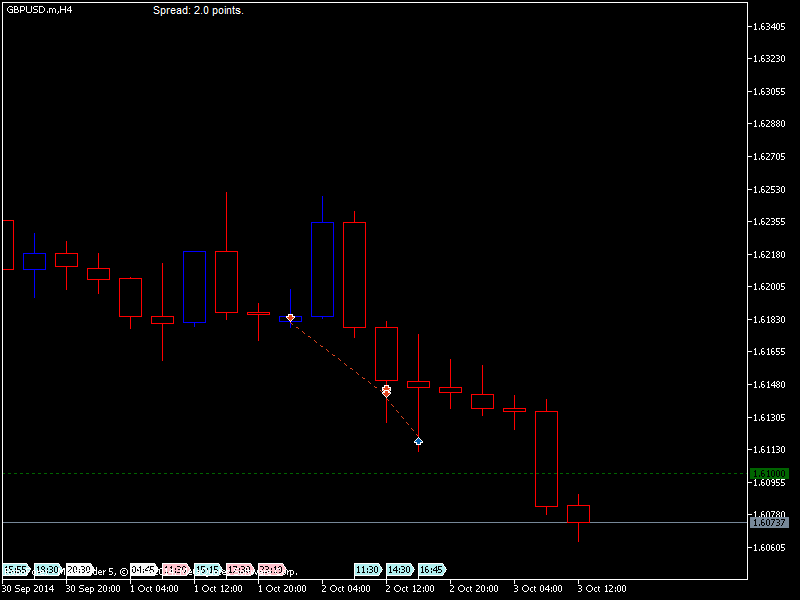Click the 1.61480 price scale value
The width and height of the screenshot is (800, 600).
(769, 385)
